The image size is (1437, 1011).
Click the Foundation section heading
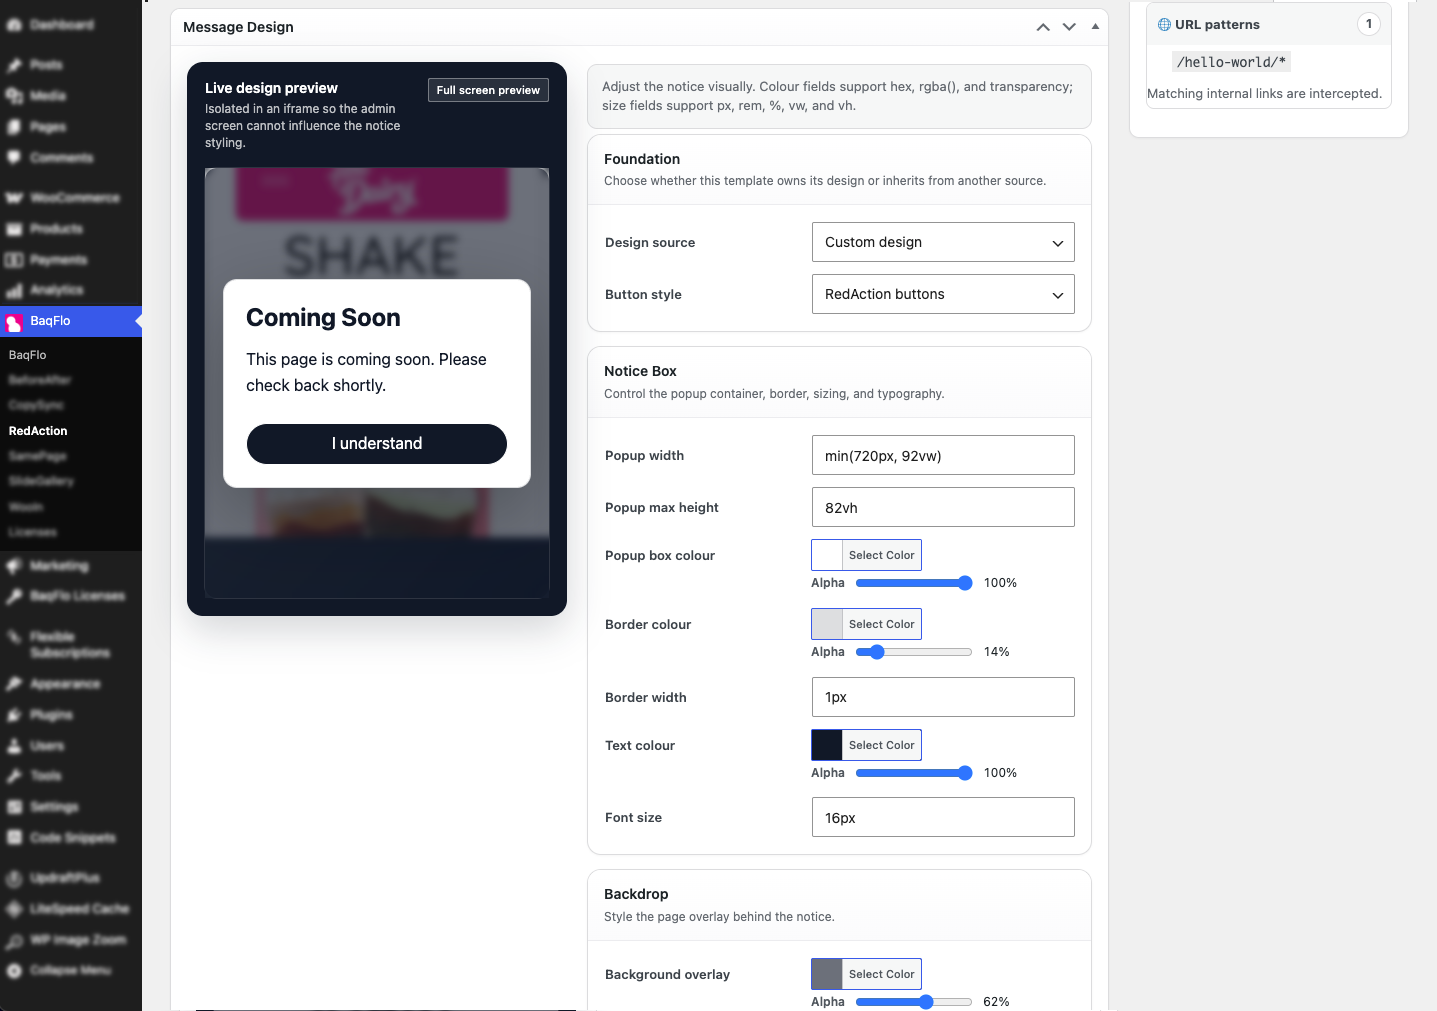coord(642,159)
